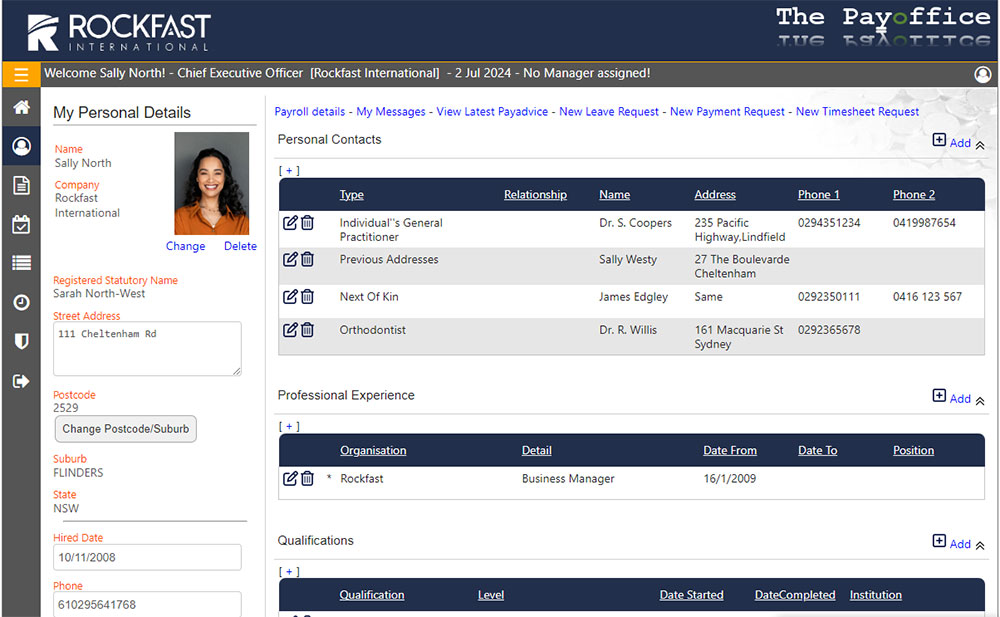This screenshot has height=617, width=1000.
Task: Click inside the Hired Date input field
Action: pyautogui.click(x=147, y=557)
